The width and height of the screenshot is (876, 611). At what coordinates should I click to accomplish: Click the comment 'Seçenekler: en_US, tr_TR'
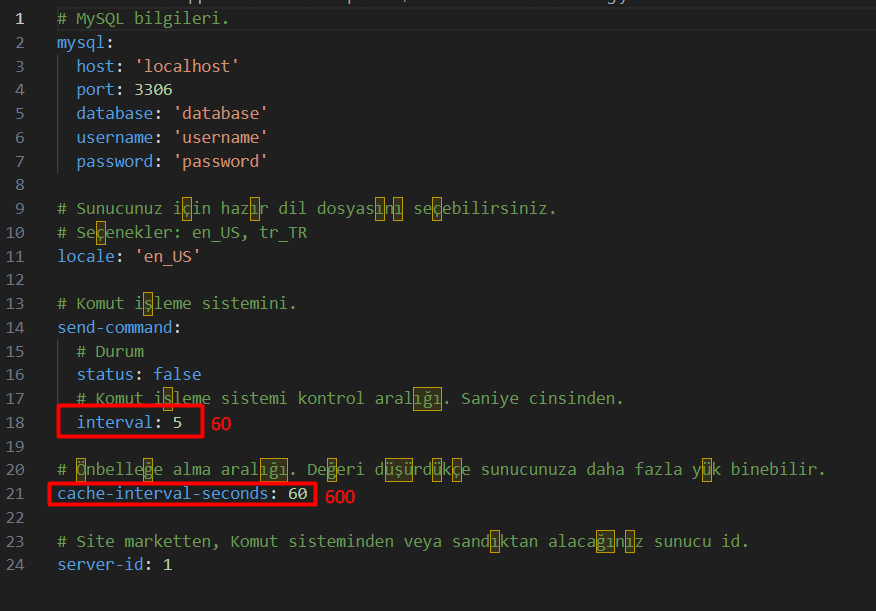point(182,233)
